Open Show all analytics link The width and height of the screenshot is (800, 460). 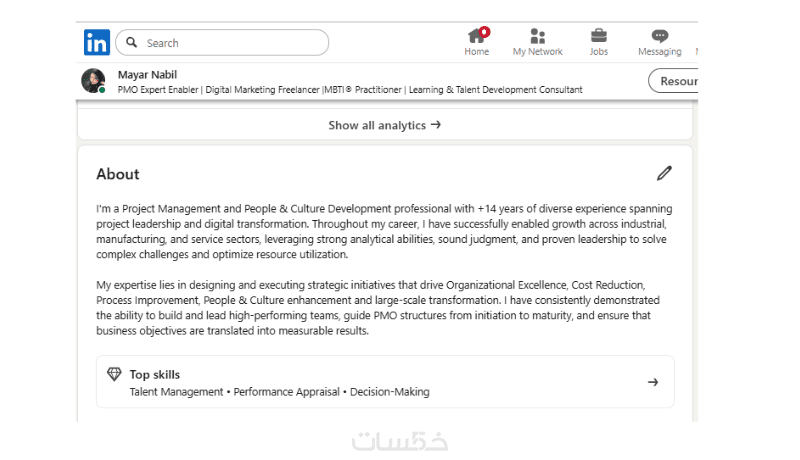coord(384,125)
